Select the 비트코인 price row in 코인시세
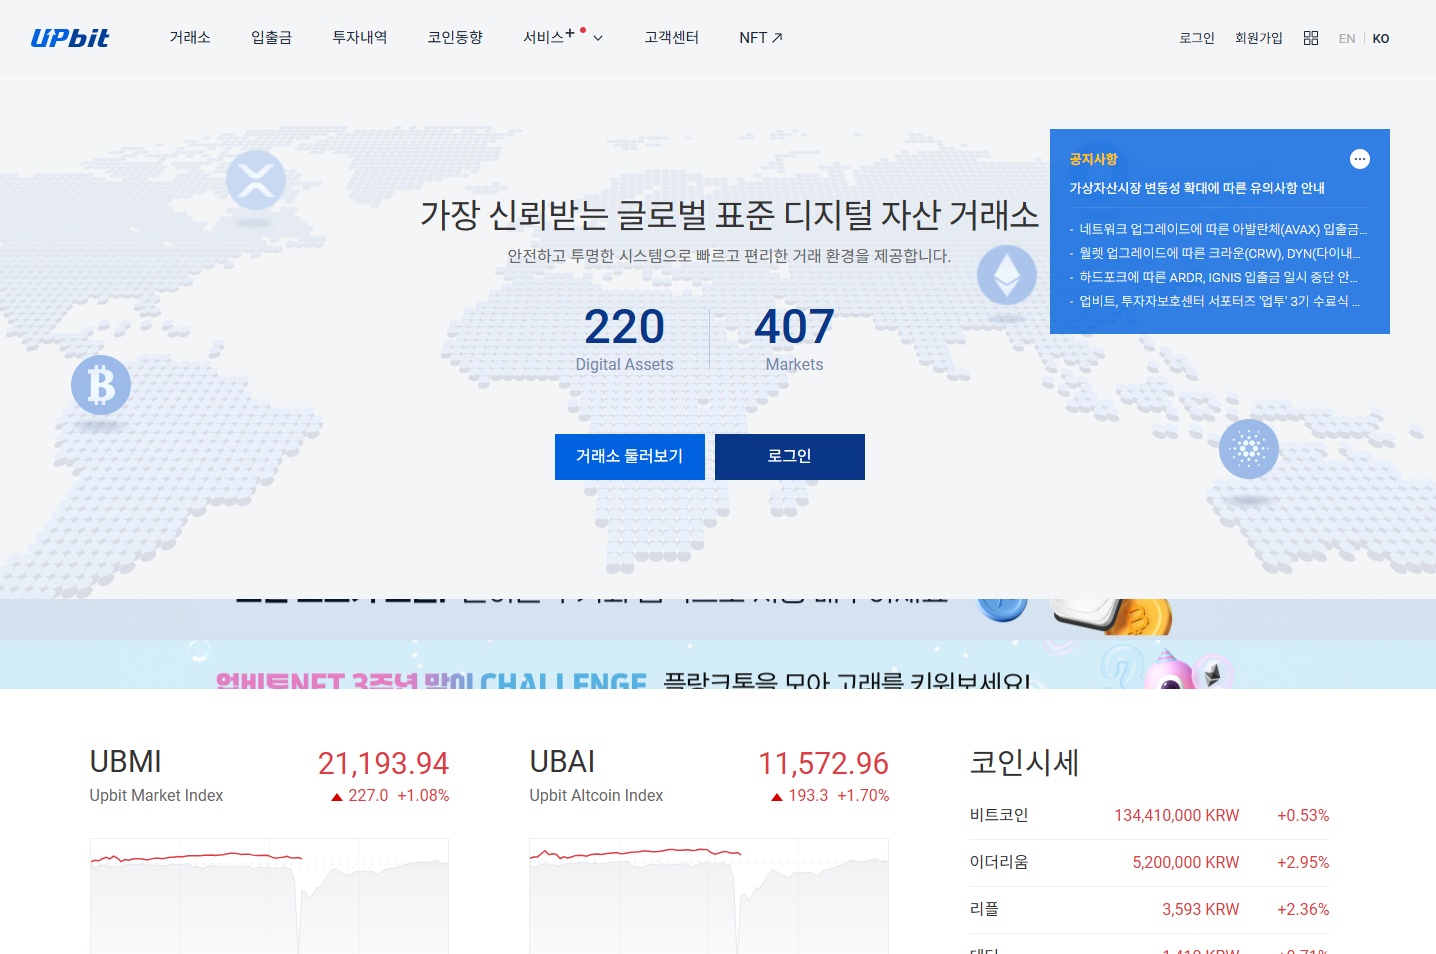Image resolution: width=1436 pixels, height=954 pixels. [x=1148, y=815]
